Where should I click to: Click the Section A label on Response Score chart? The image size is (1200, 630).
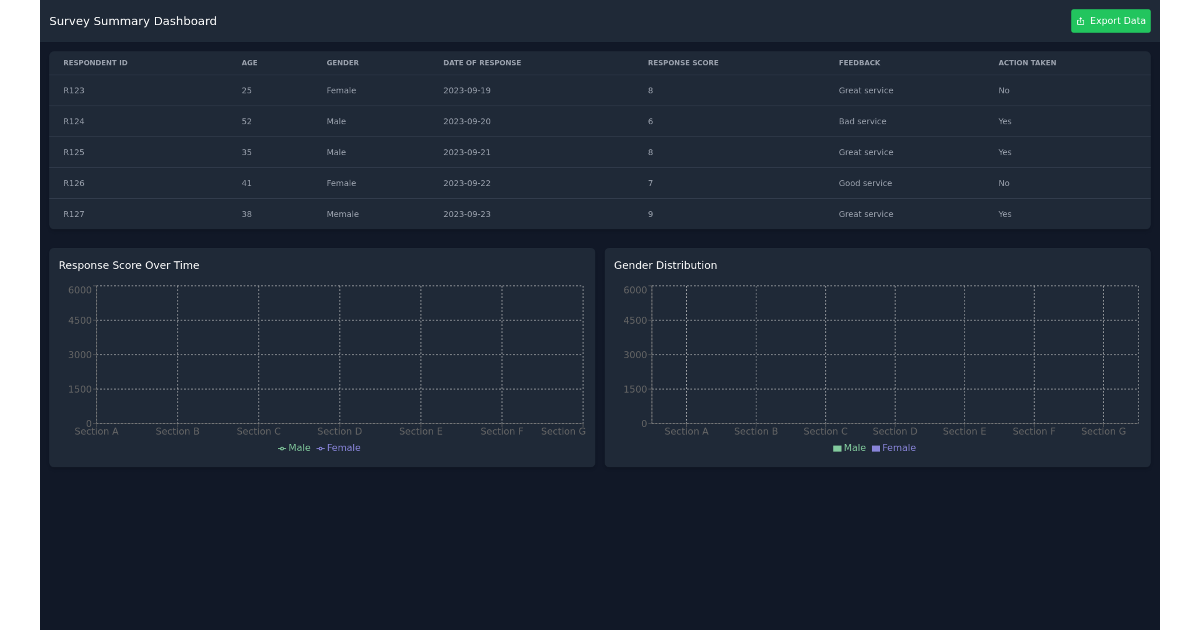(96, 431)
